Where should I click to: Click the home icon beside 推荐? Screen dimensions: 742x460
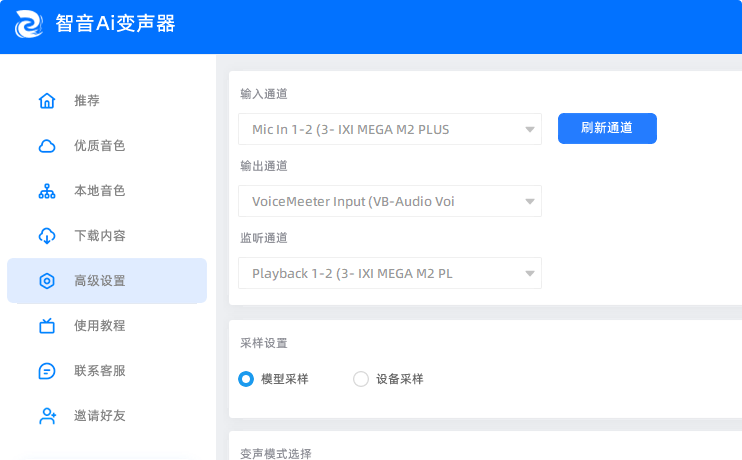(47, 100)
